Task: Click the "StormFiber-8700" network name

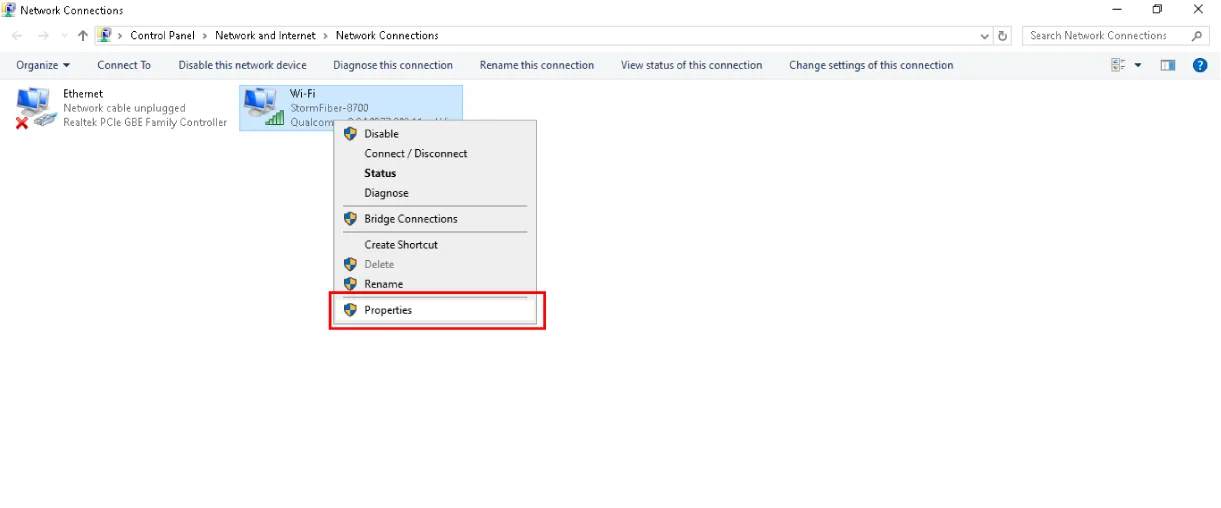Action: 329,108
